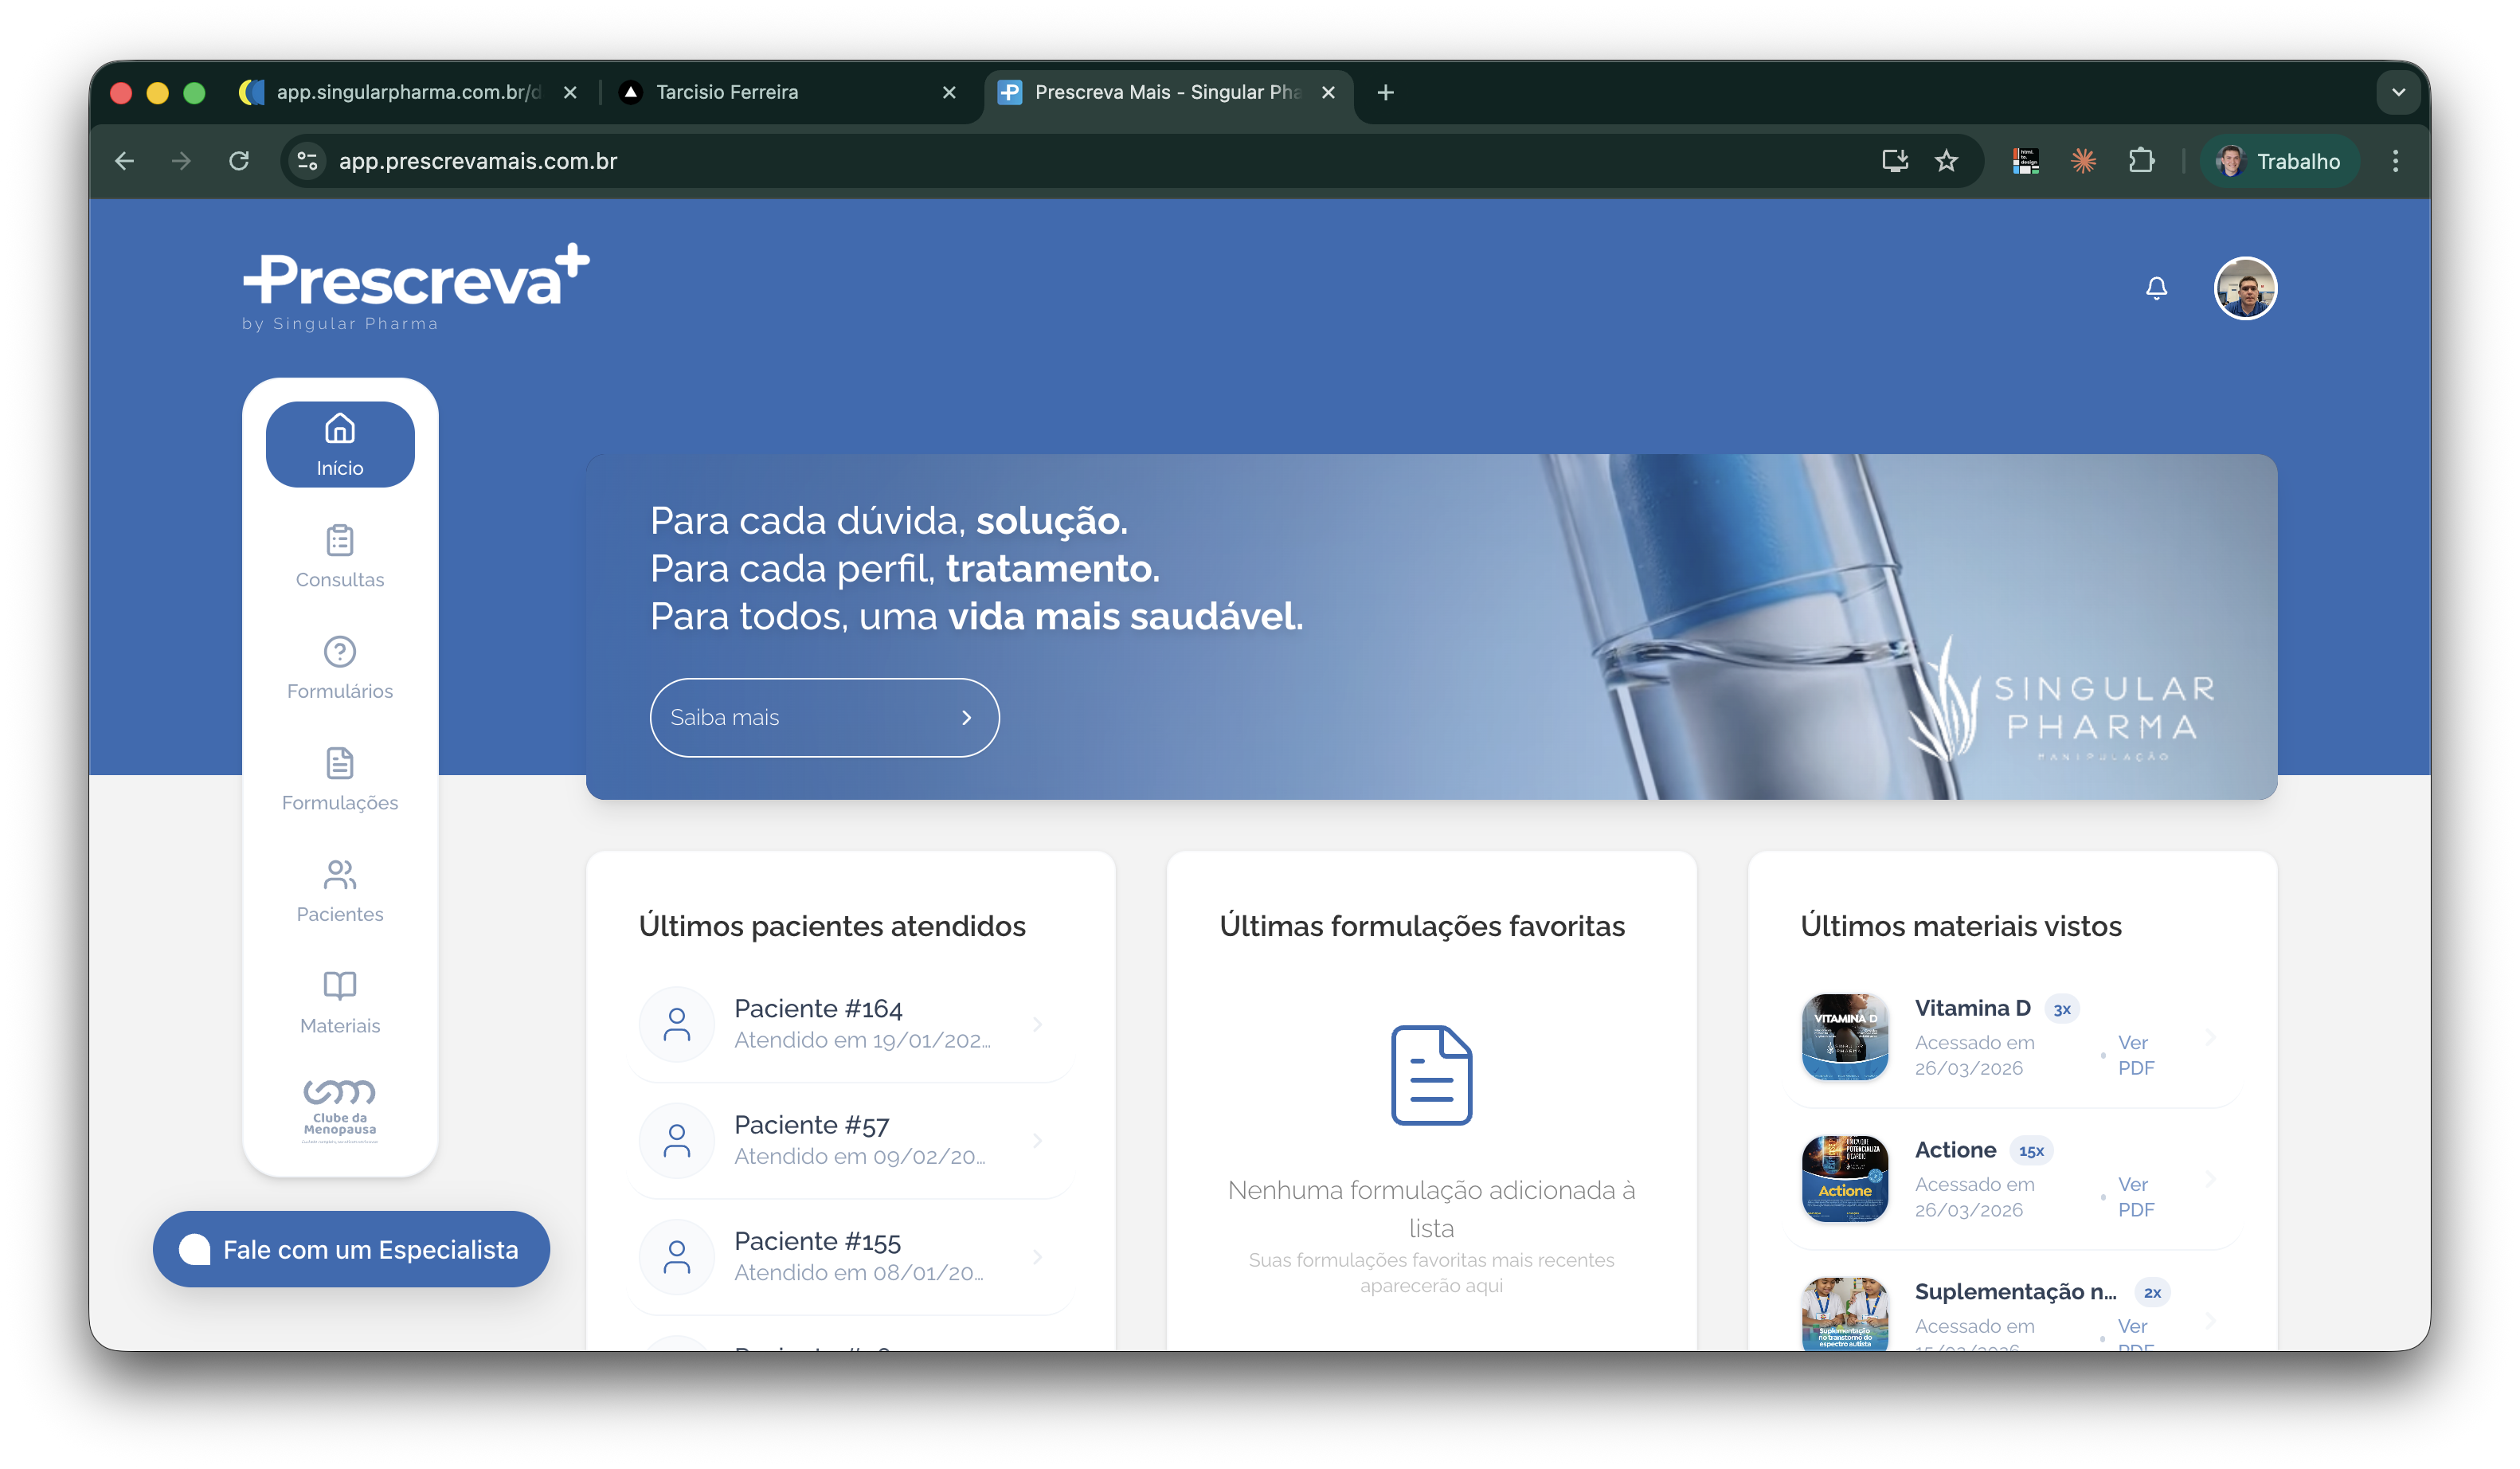Expand the Paciente #57 row chevron
Image resolution: width=2520 pixels, height=1469 pixels.
[1037, 1140]
